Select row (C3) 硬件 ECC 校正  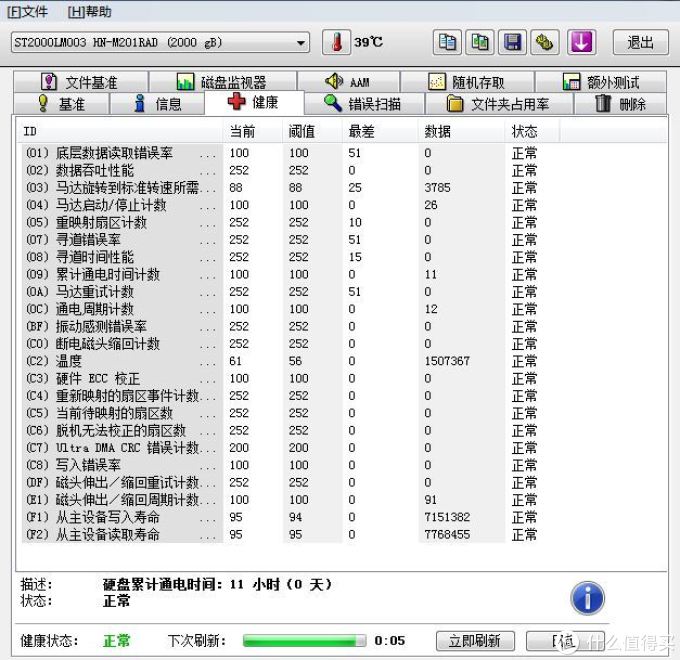point(282,378)
